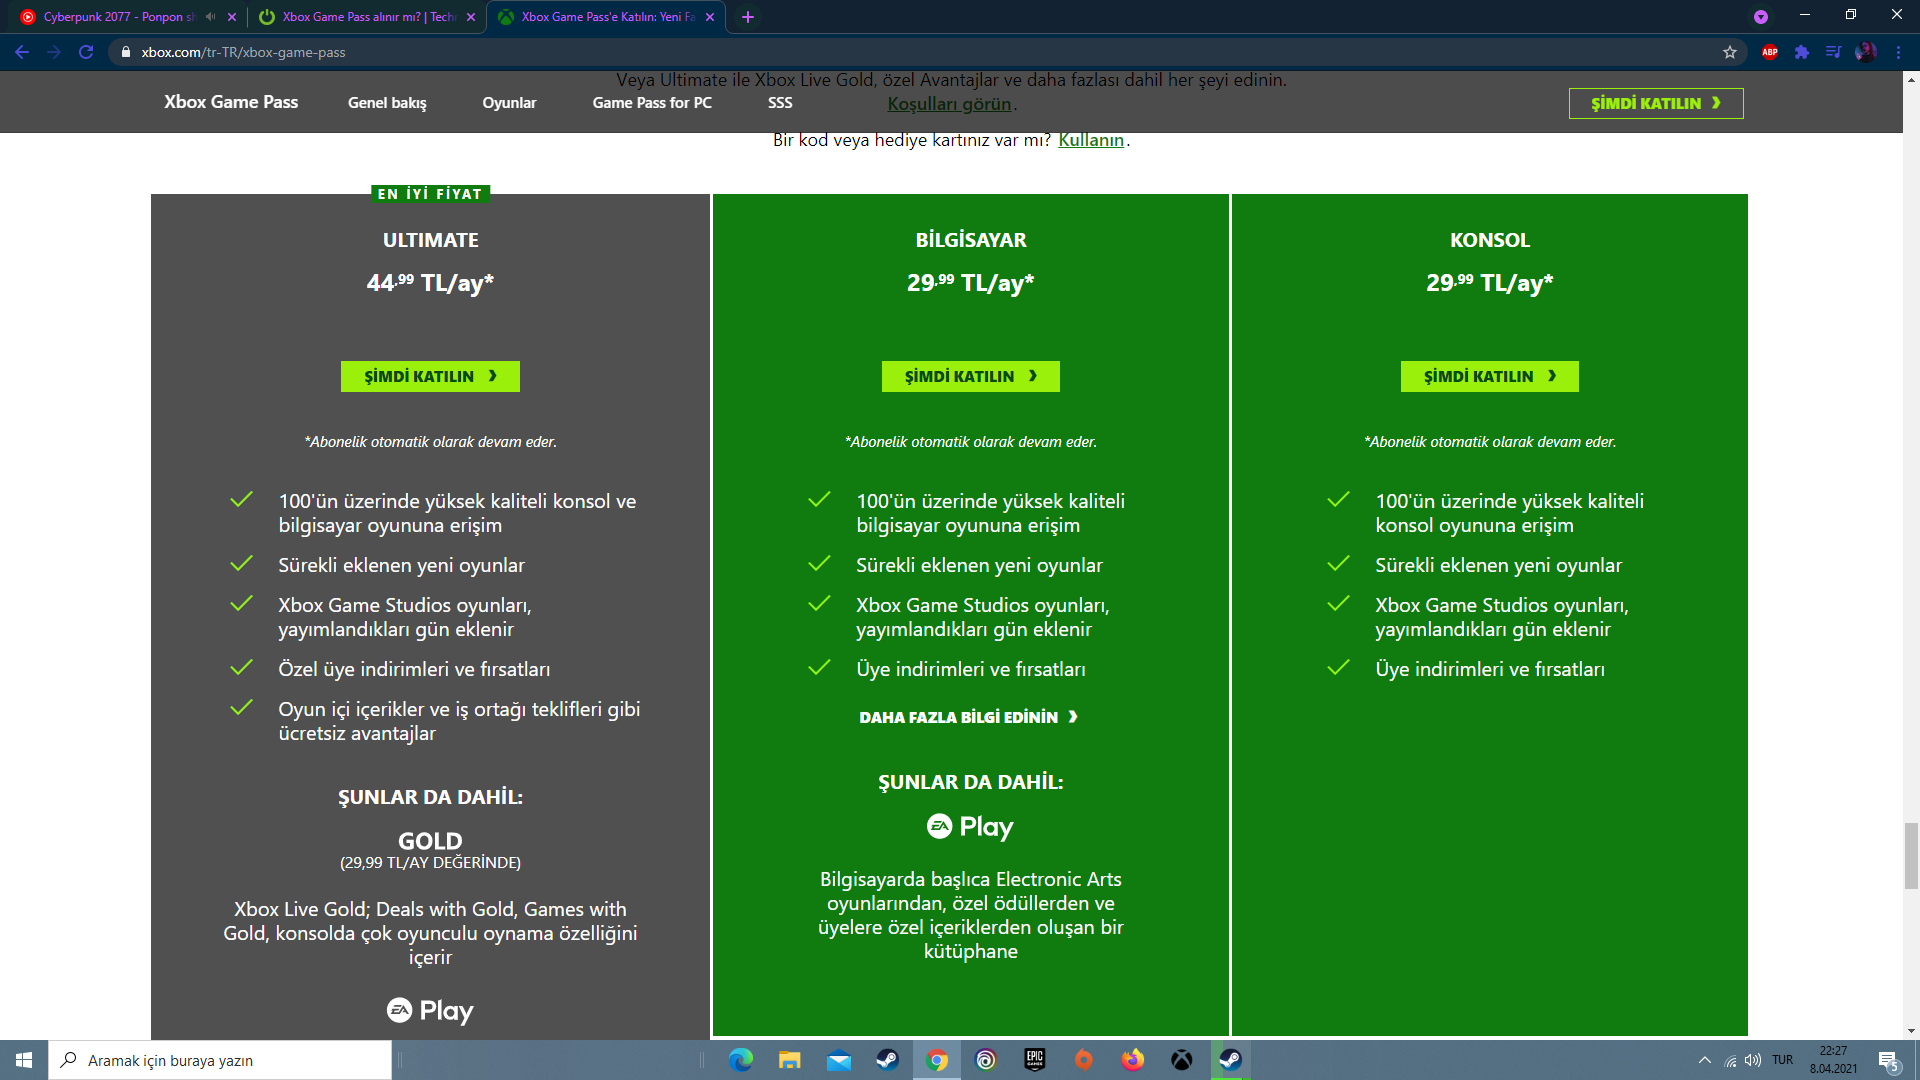Open Epic Games launcher in the taskbar
The height and width of the screenshot is (1080, 1920).
1035,1060
